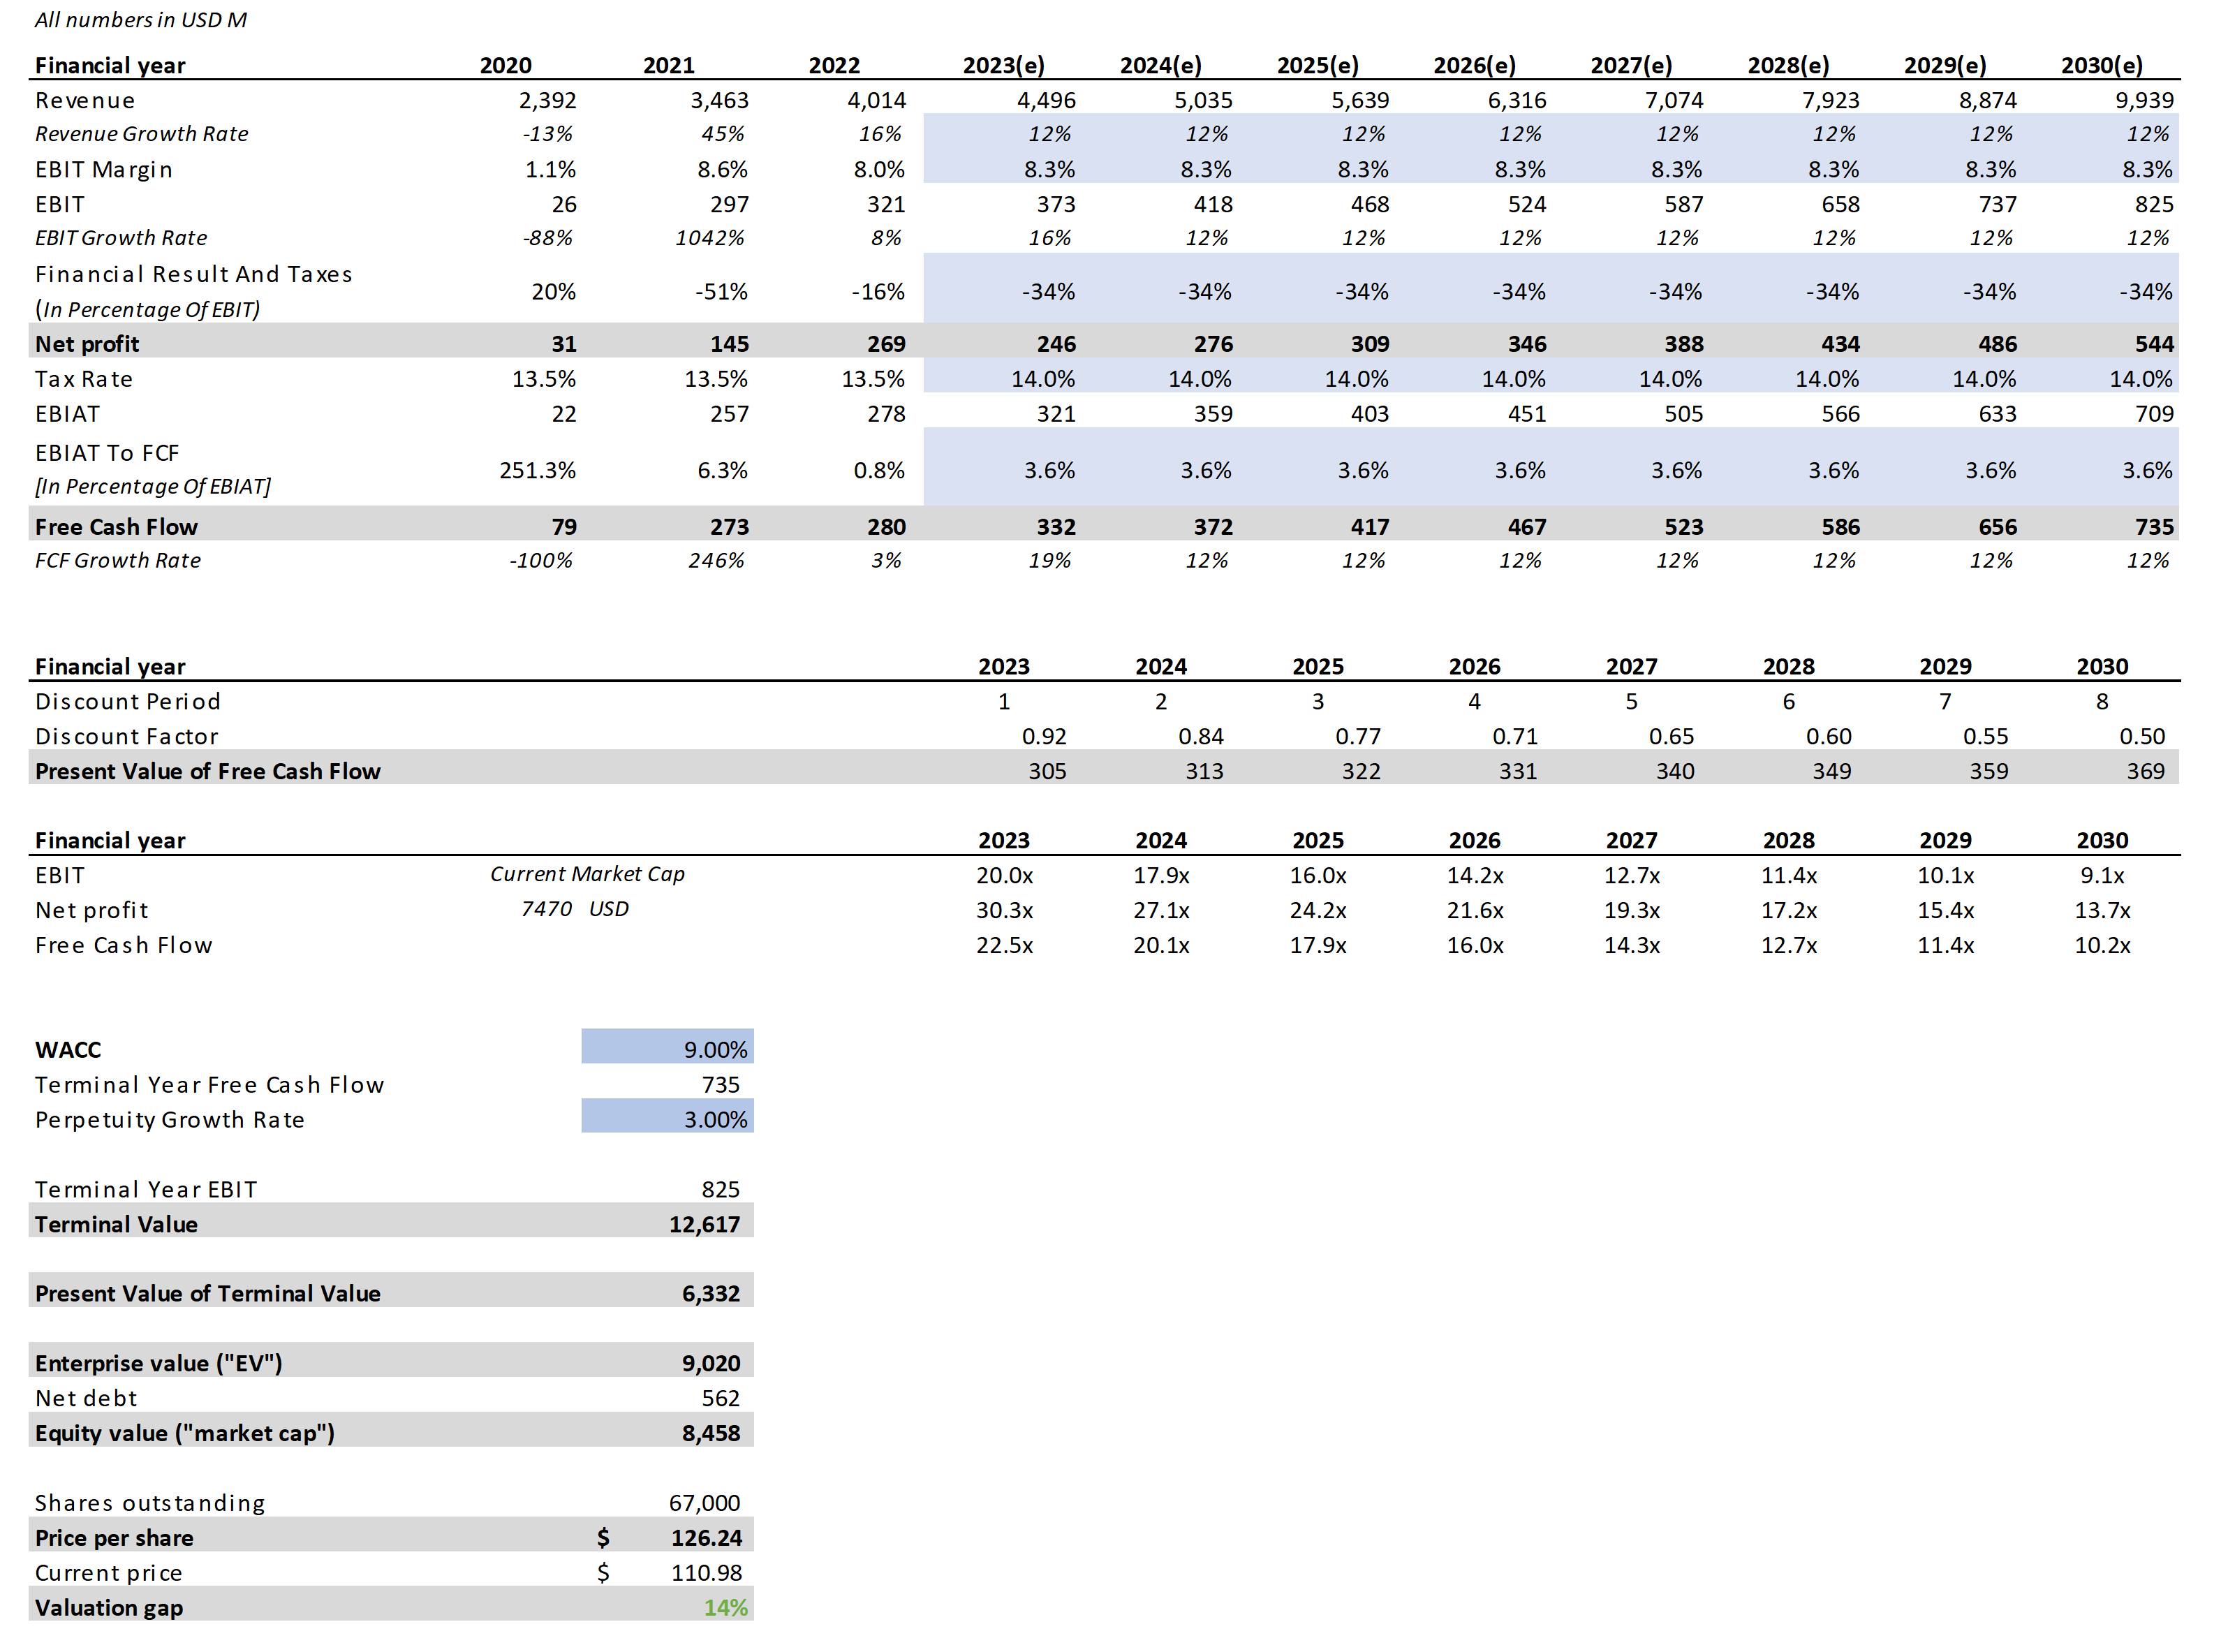Select Shares outstanding value 67,000
This screenshot has width=2221, height=1652.
pyautogui.click(x=704, y=1503)
